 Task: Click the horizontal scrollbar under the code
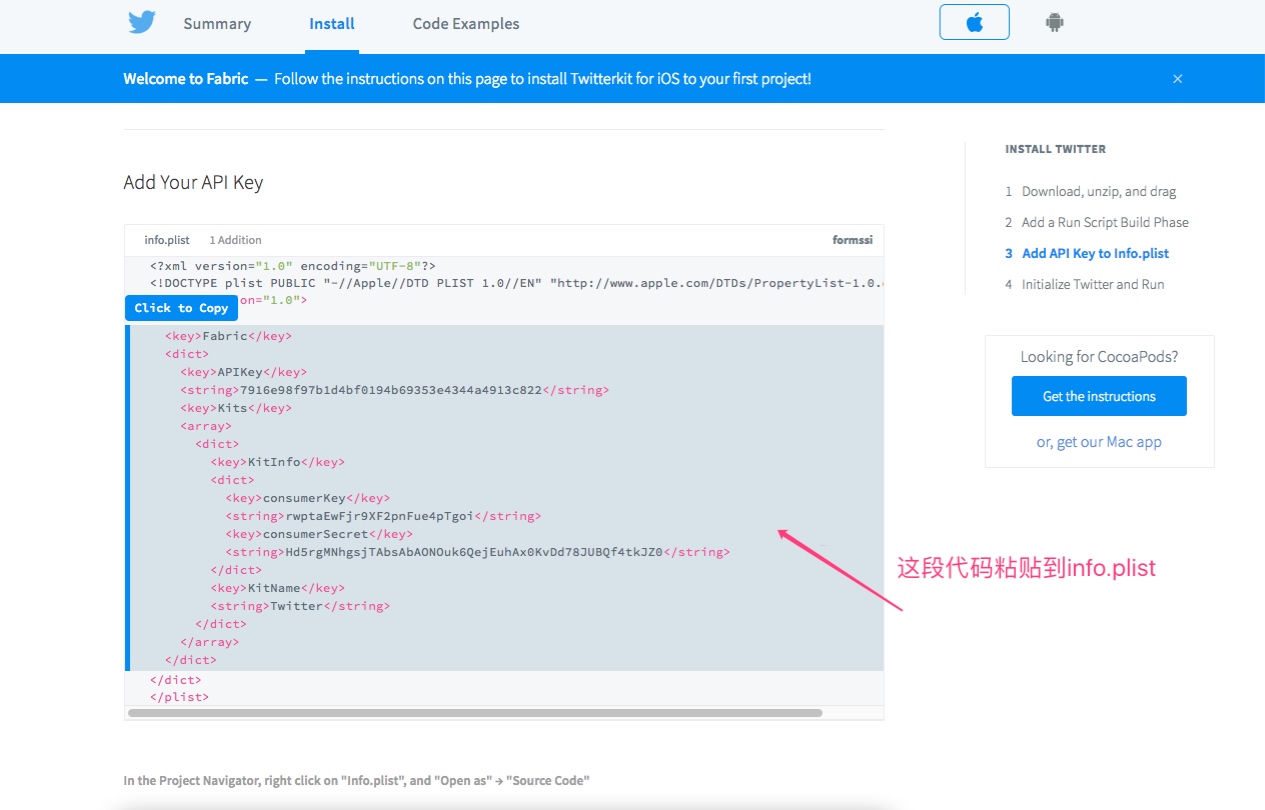475,713
